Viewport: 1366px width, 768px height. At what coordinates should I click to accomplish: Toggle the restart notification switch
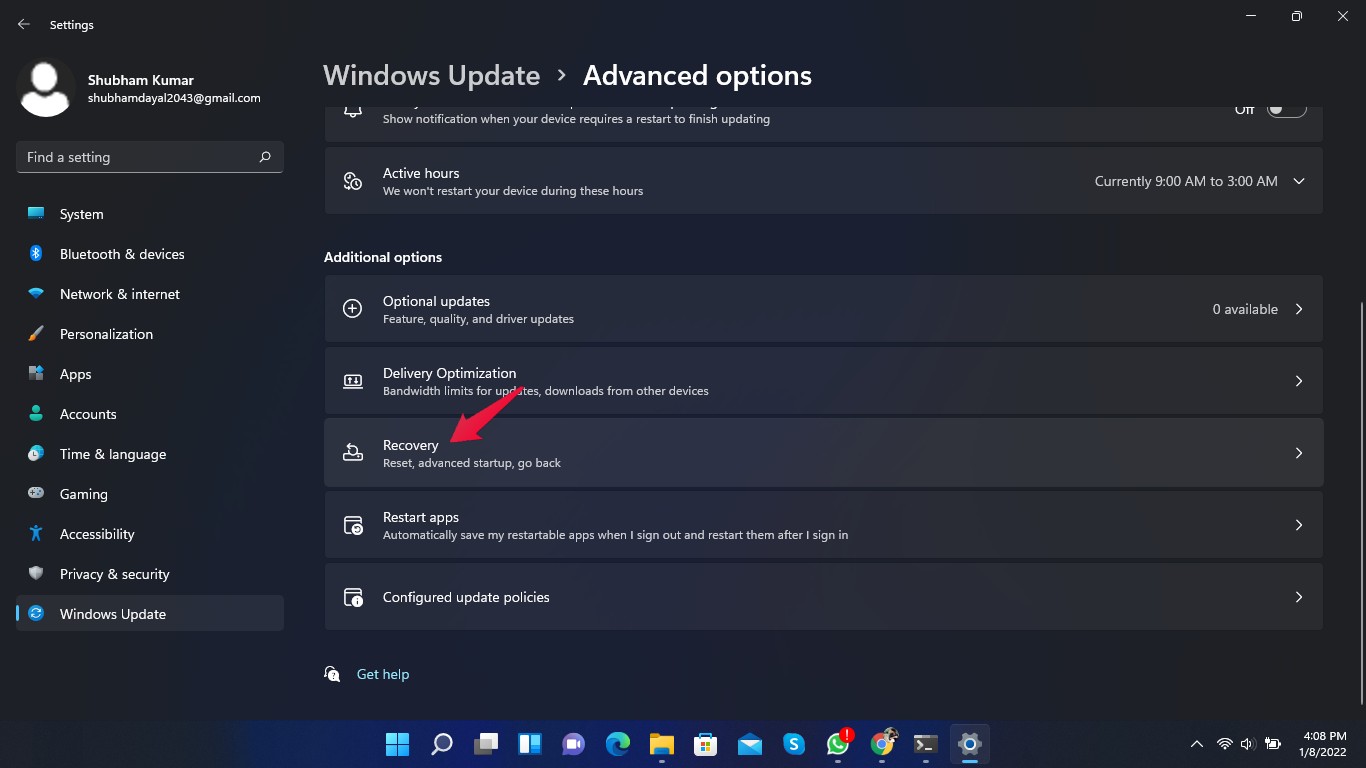coord(1287,109)
